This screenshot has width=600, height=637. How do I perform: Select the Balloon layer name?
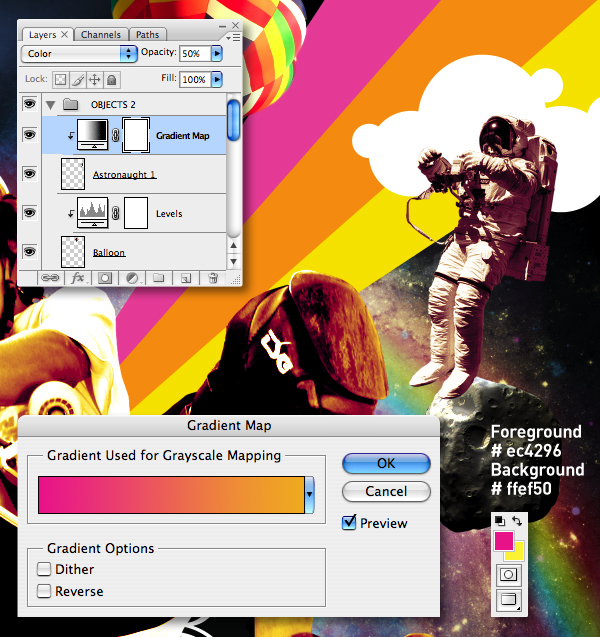(x=109, y=252)
